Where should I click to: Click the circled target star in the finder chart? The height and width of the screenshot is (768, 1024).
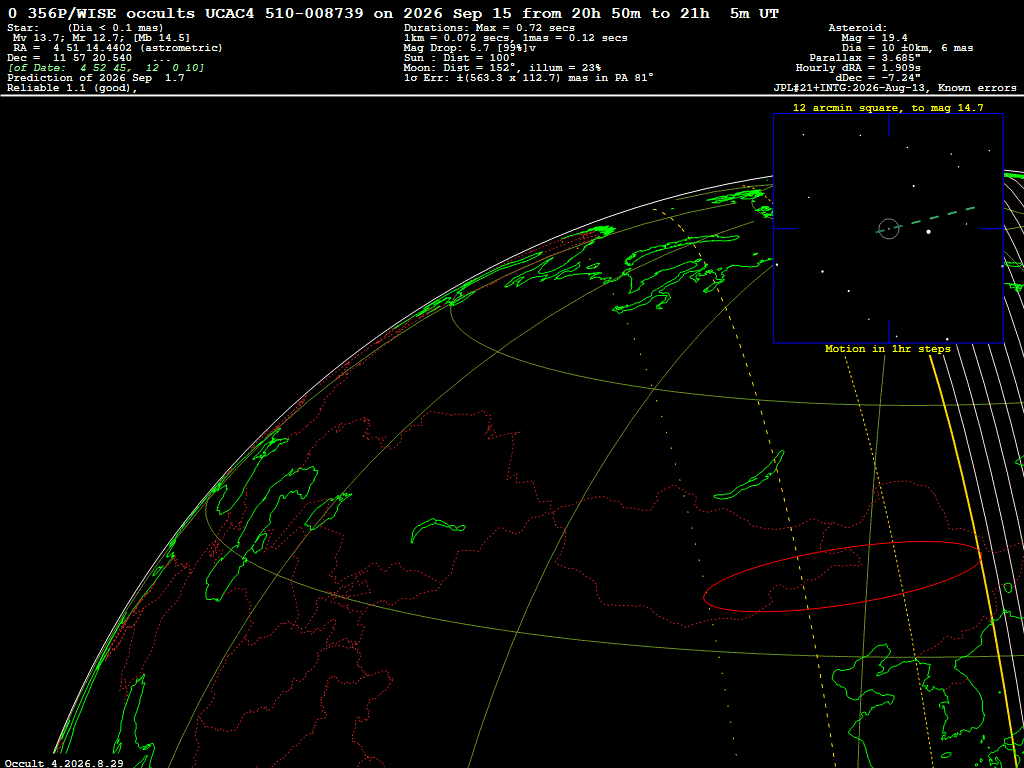888,229
